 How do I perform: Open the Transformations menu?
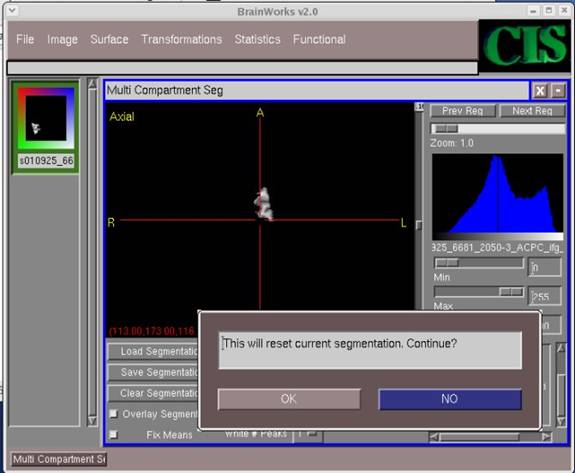point(182,39)
